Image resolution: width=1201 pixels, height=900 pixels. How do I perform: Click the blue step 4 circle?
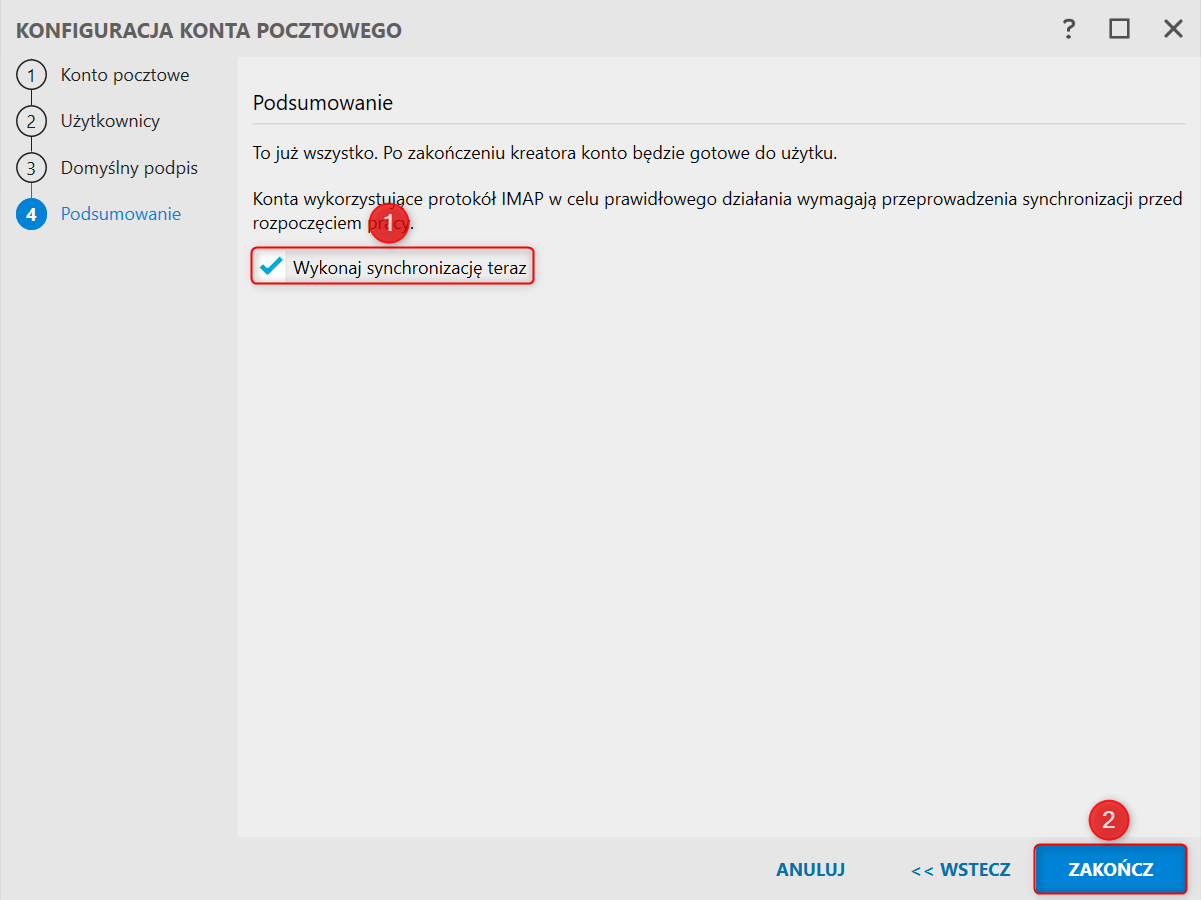[31, 214]
